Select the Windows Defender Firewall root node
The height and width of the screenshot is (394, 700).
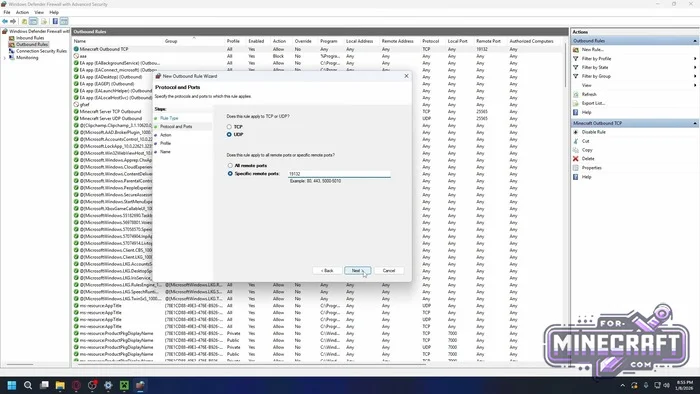(39, 32)
